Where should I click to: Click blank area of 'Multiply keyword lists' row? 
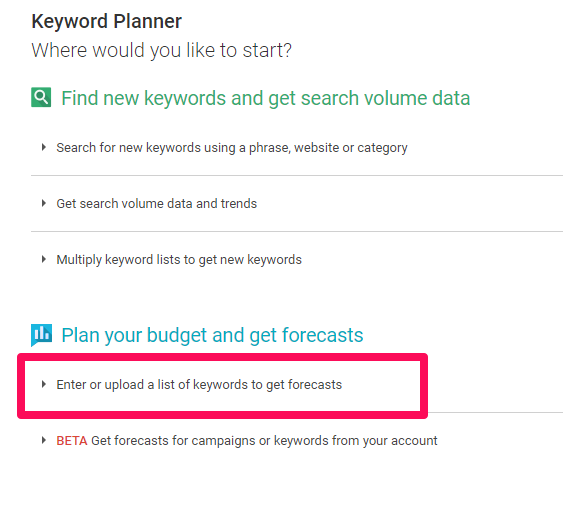pos(431,260)
